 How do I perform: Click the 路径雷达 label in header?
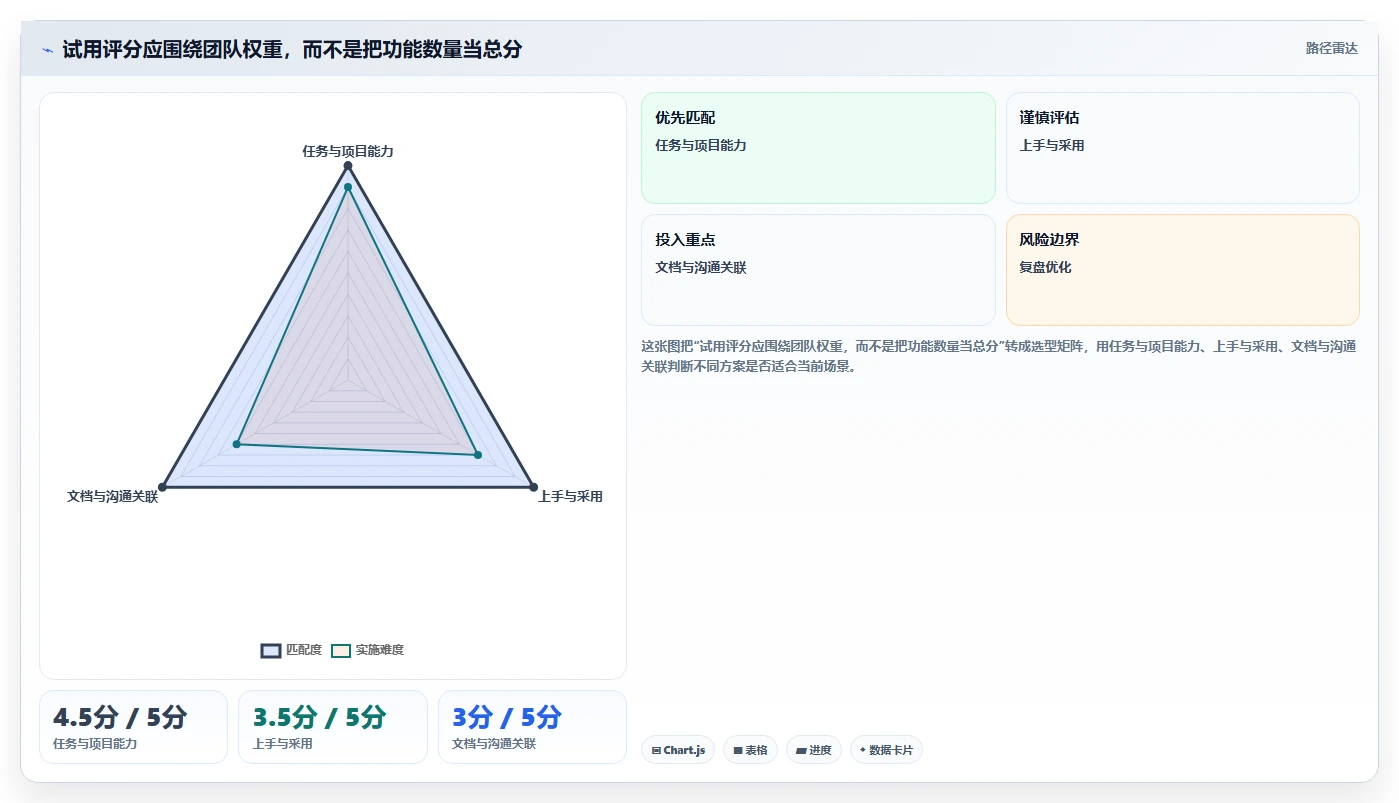coord(1331,48)
